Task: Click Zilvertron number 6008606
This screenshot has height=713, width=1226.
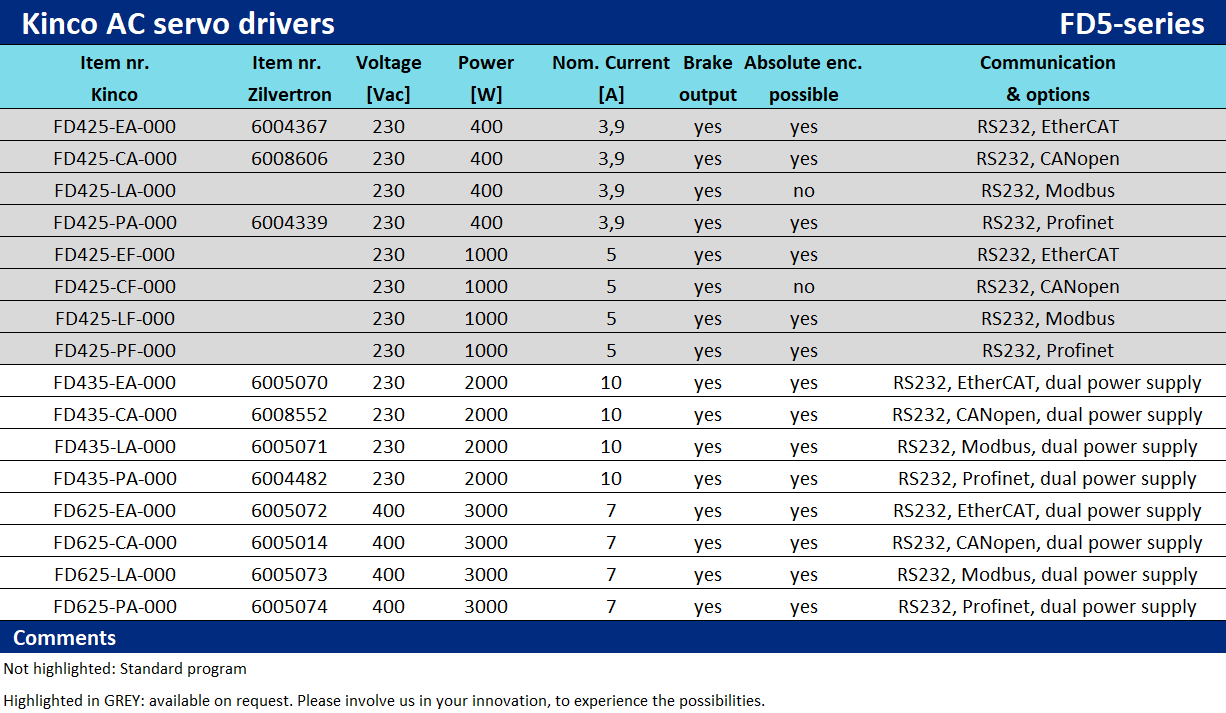Action: pyautogui.click(x=289, y=159)
